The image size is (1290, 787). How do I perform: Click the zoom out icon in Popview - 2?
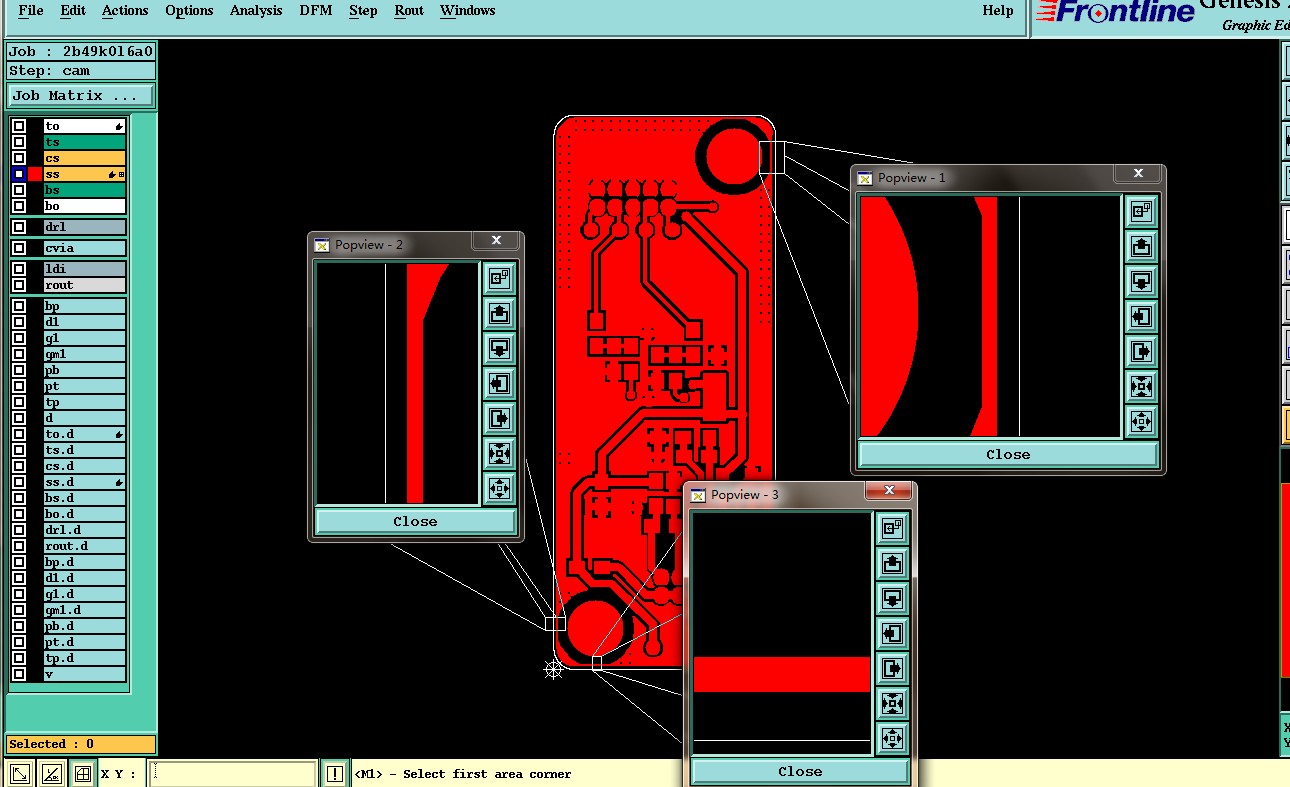click(499, 487)
